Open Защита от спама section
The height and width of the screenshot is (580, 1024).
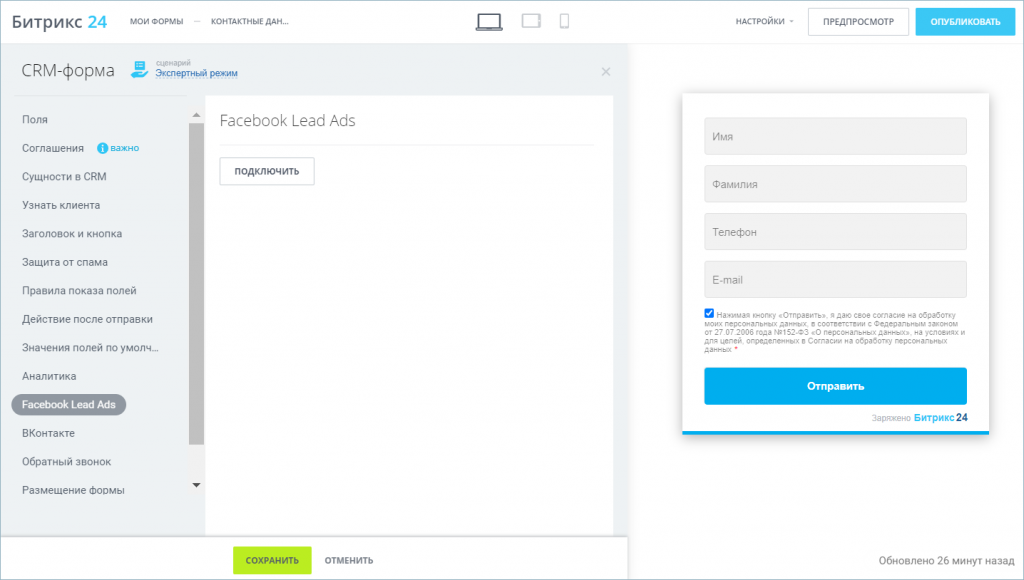[65, 262]
